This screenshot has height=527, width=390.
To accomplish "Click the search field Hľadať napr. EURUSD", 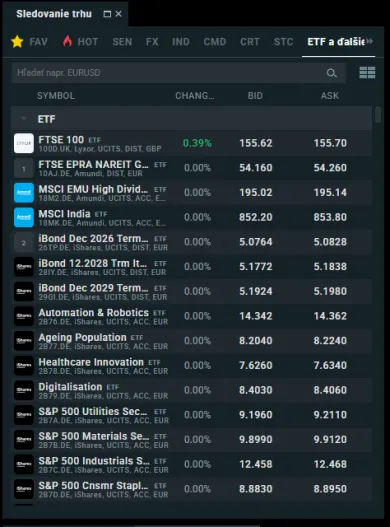I will tap(179, 73).
